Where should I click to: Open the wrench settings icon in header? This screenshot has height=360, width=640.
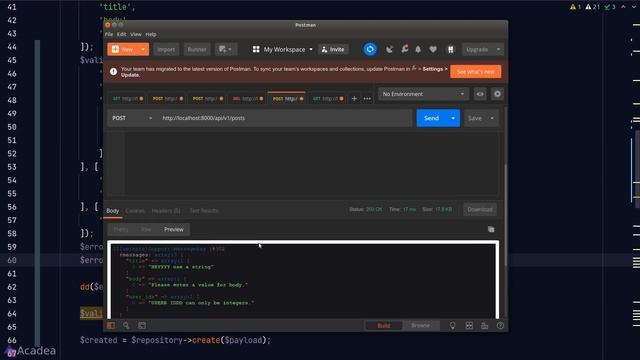(x=404, y=49)
